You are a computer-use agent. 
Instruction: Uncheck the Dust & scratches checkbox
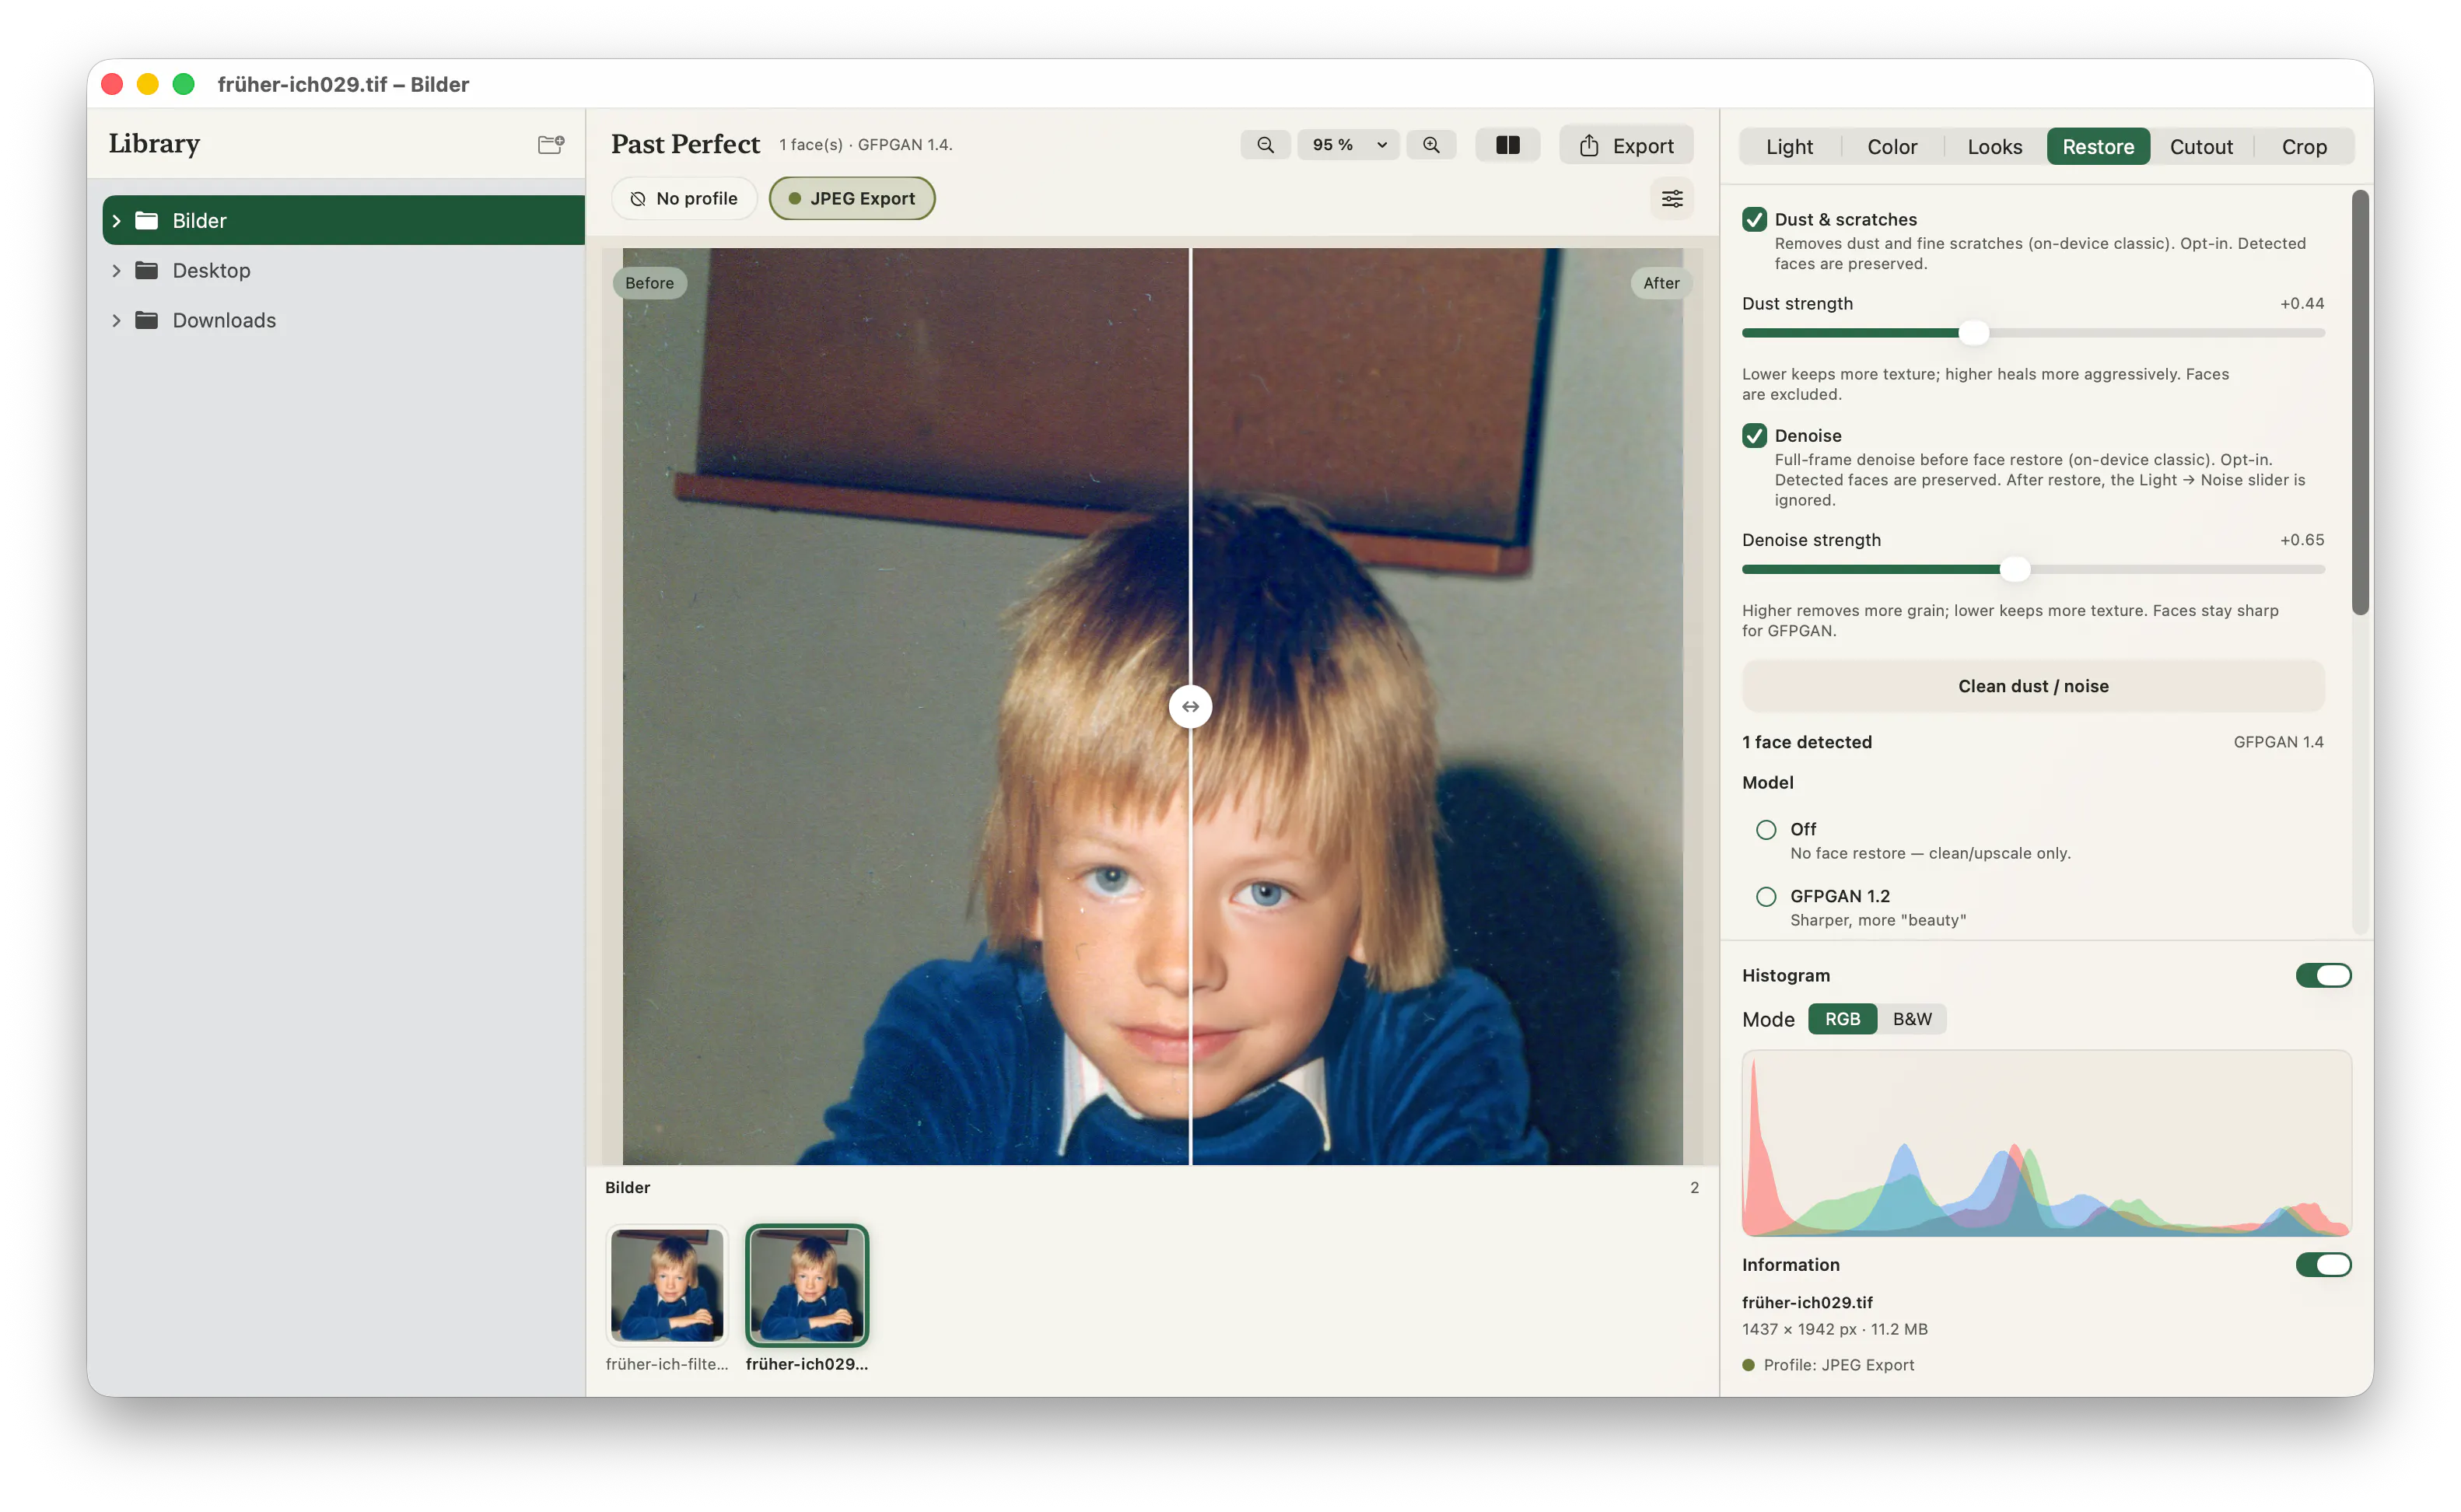[x=1754, y=219]
